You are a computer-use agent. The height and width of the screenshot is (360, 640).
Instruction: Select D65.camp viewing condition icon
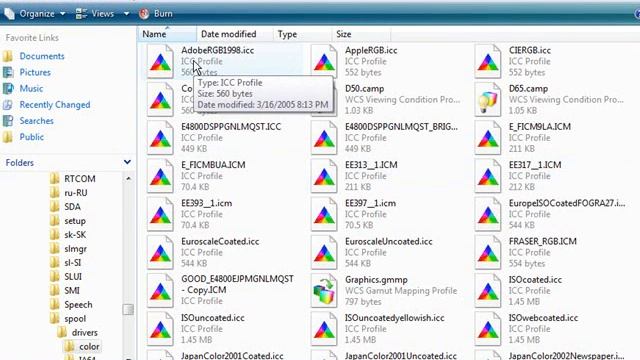coord(488,100)
